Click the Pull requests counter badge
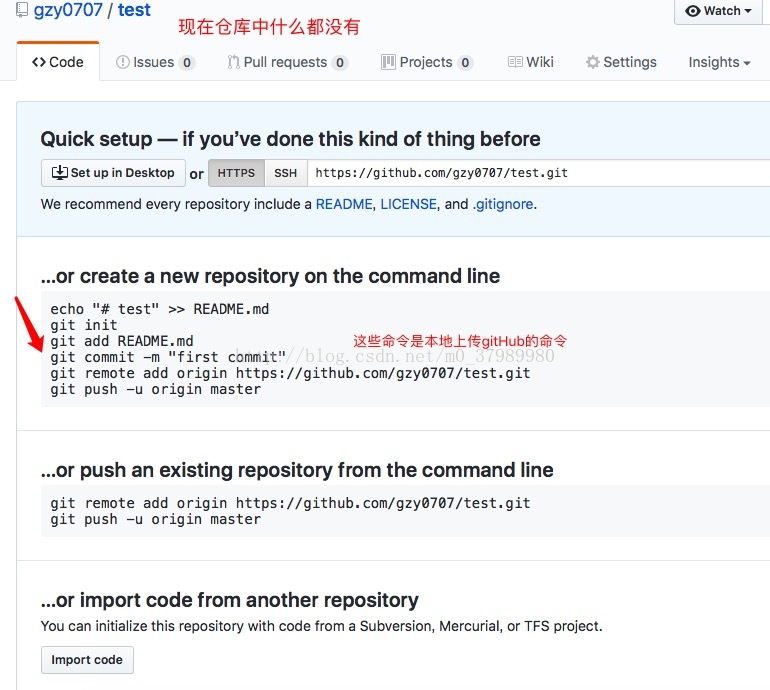This screenshot has width=770, height=690. pos(340,63)
